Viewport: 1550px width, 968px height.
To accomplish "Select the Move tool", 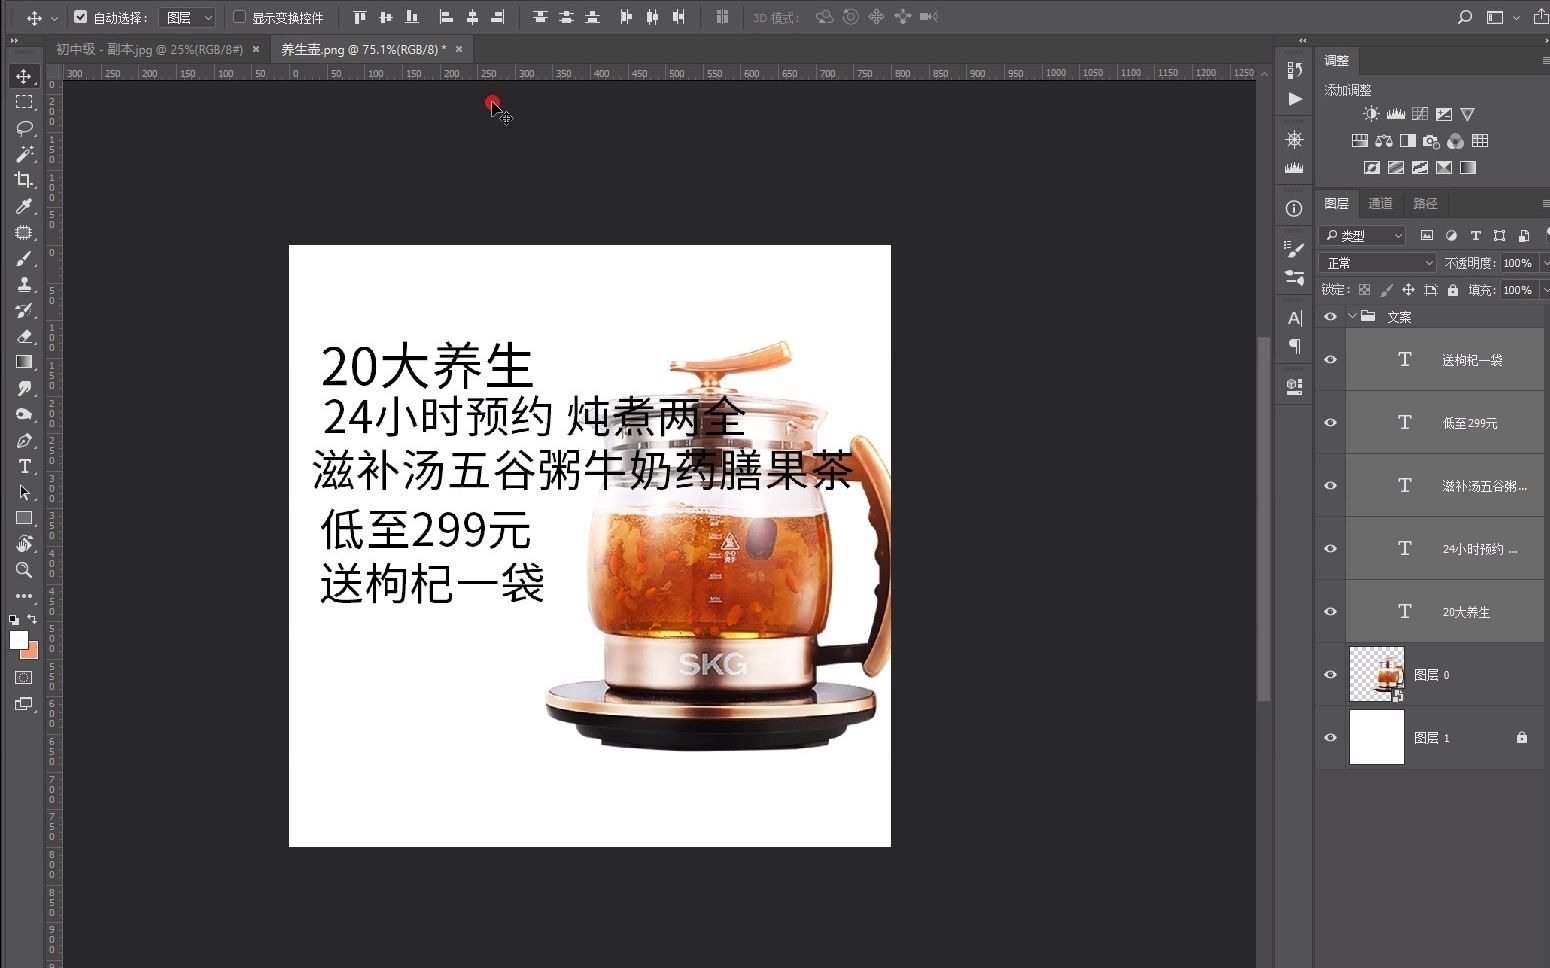I will click(x=23, y=75).
